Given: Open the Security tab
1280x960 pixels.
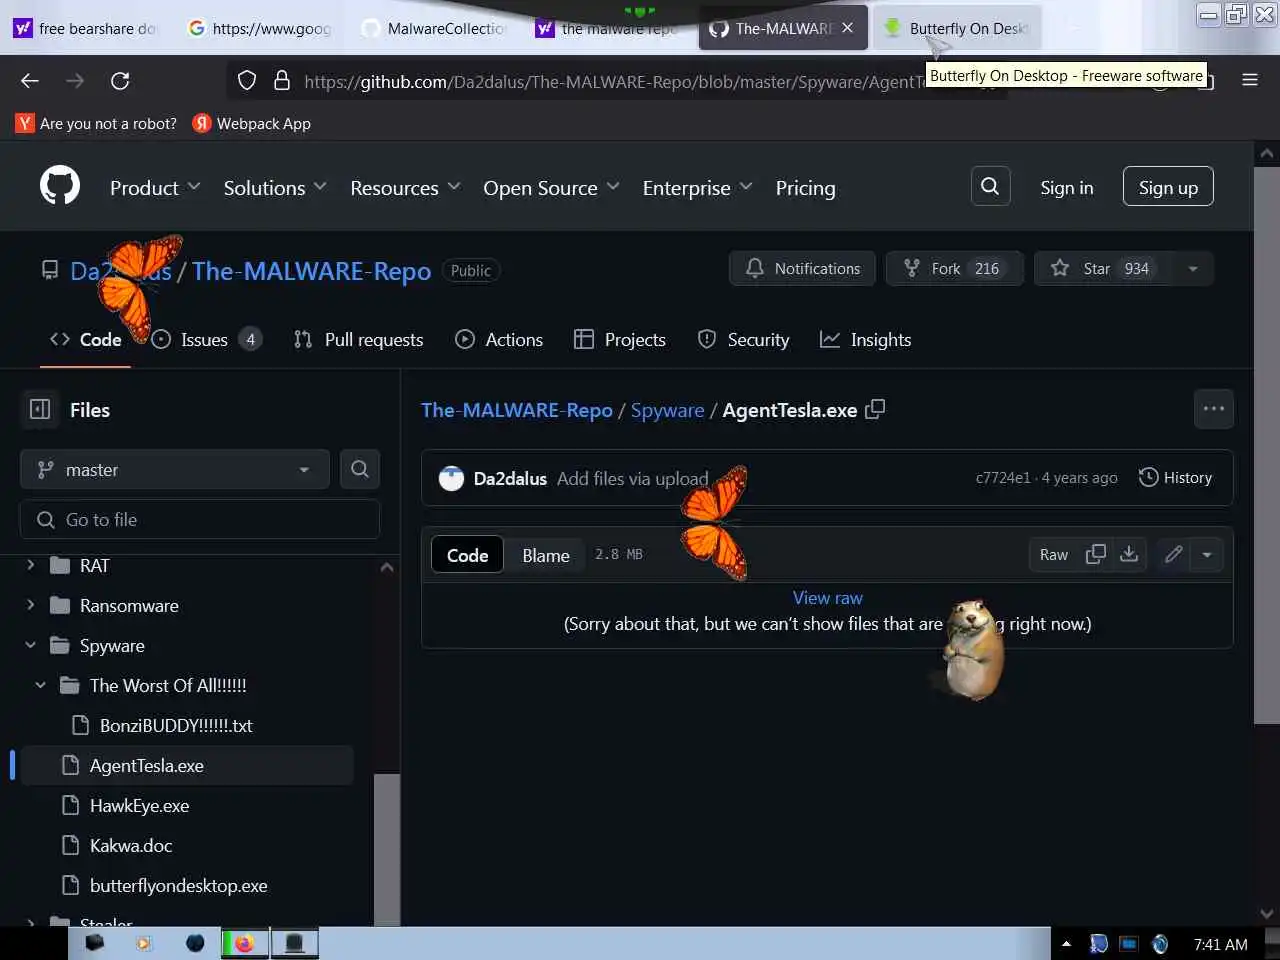Looking at the screenshot, I should click(744, 340).
